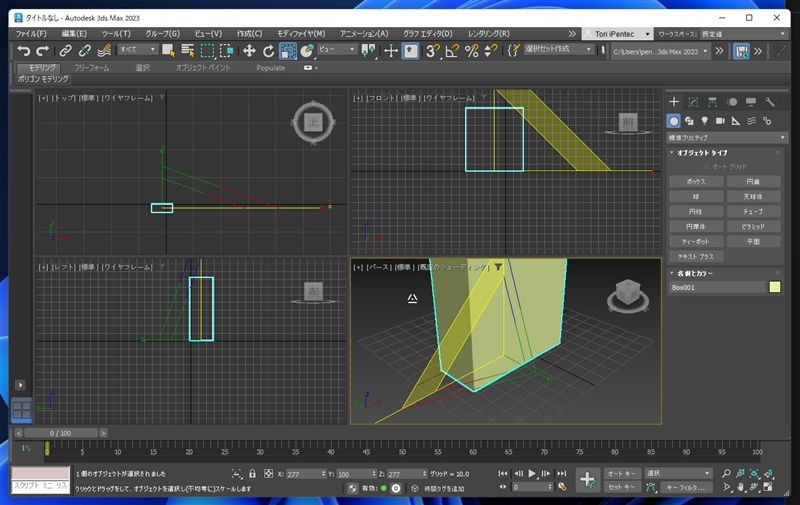Toggle the 3D Snaps button
The width and height of the screenshot is (800, 505).
click(x=433, y=50)
